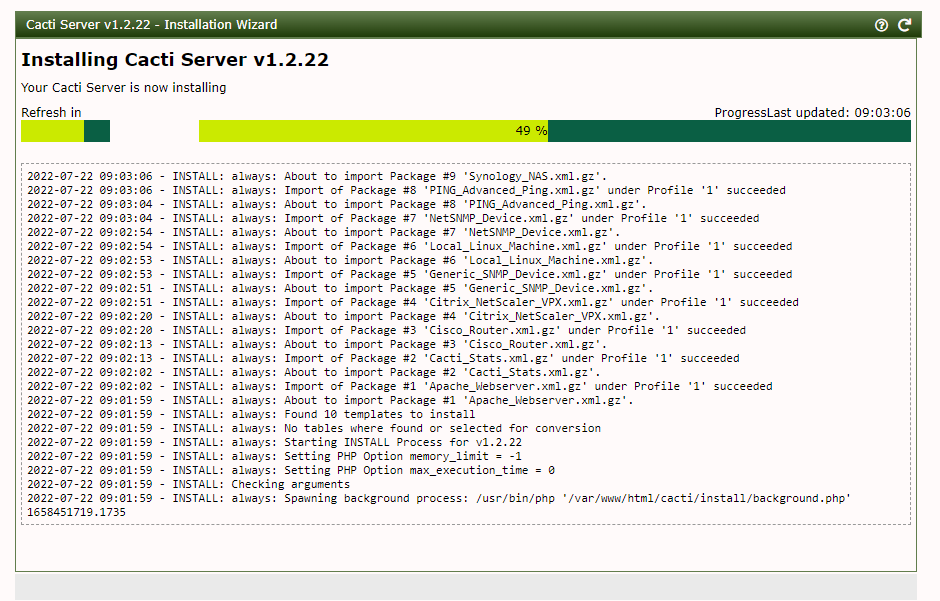Image resolution: width=940 pixels, height=601 pixels.
Task: Open the help question-mark icon
Action: (x=881, y=25)
